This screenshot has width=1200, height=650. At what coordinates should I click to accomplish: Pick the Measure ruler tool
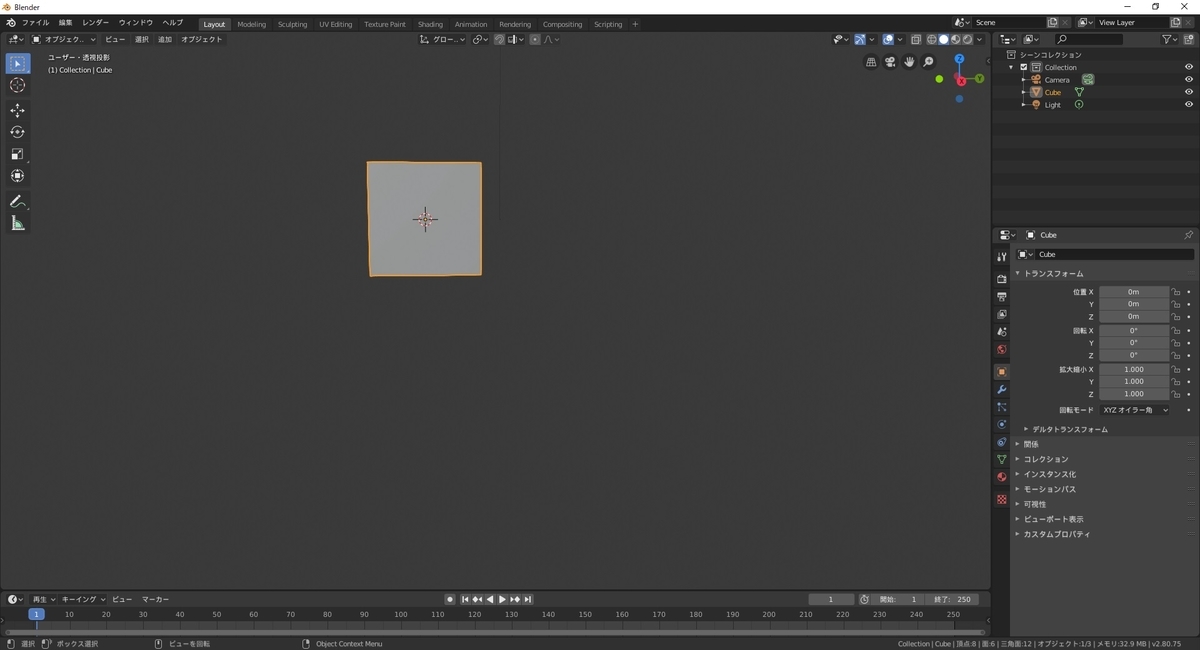(x=17, y=223)
